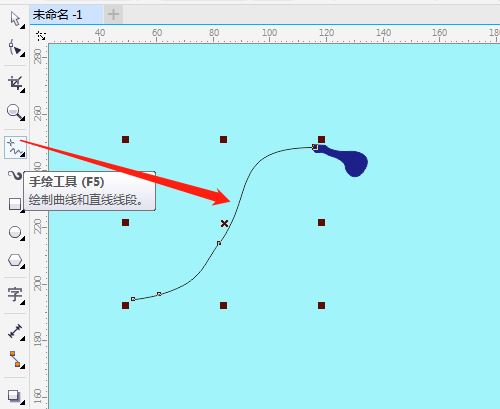Screen dimensions: 500x409
Task: Select the Text tool 字
Action: (x=15, y=295)
